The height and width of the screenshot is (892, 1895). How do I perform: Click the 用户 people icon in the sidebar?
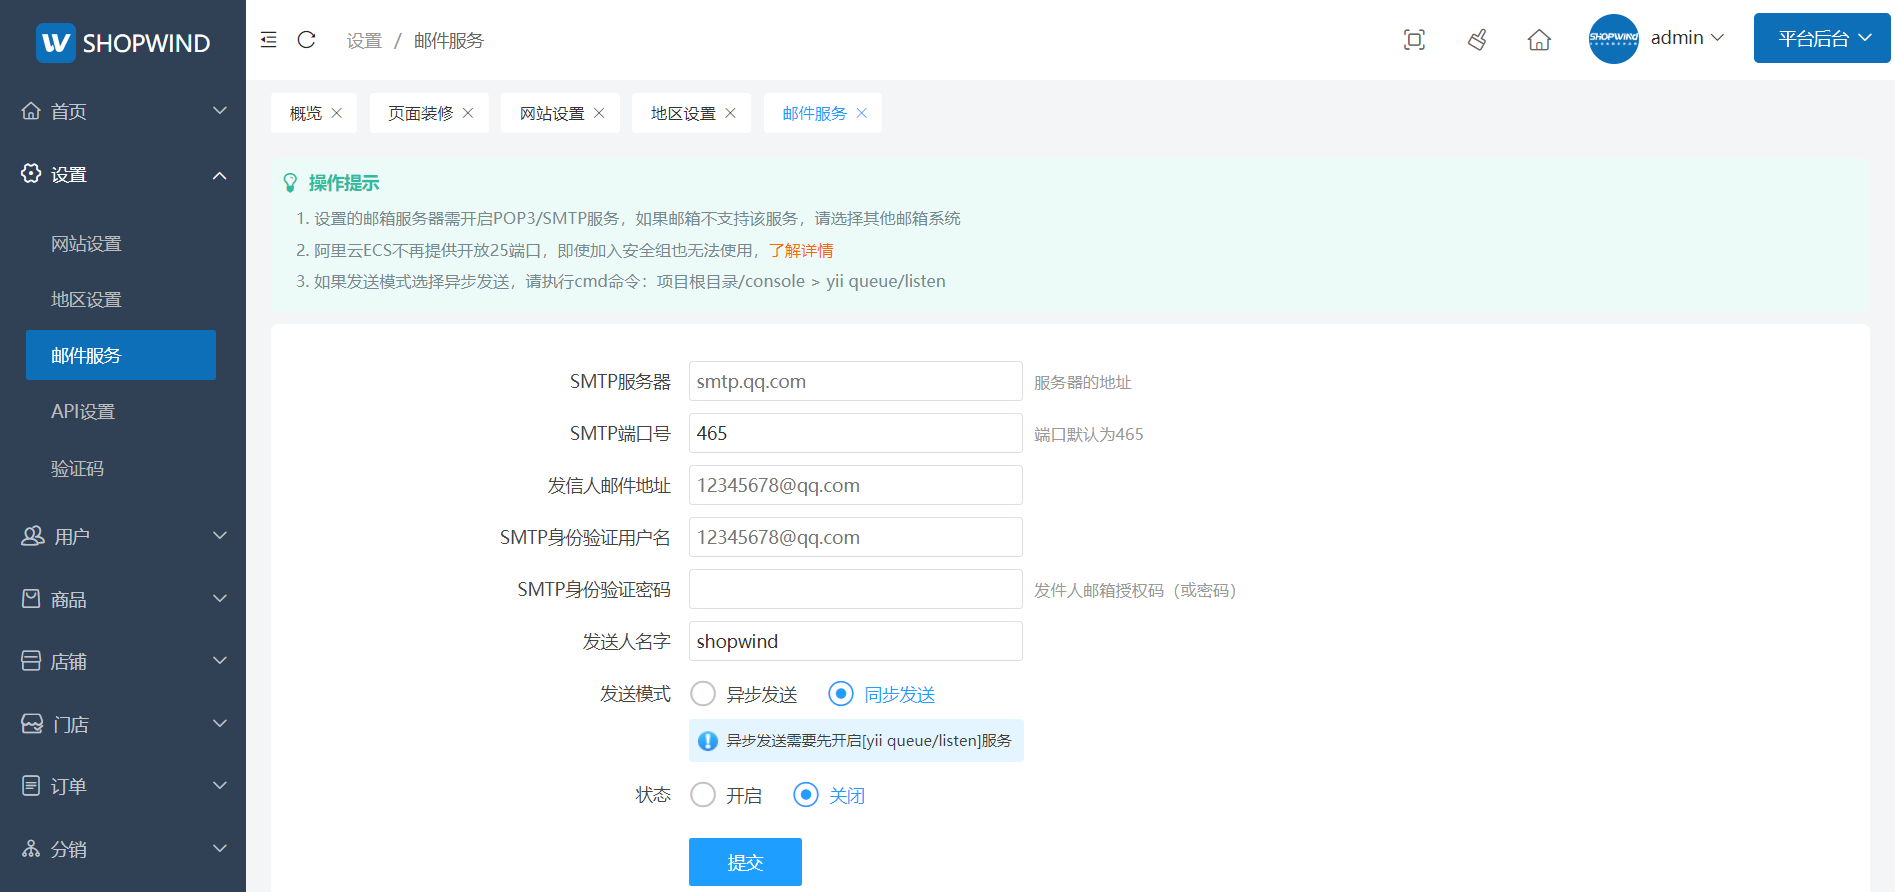[x=33, y=536]
